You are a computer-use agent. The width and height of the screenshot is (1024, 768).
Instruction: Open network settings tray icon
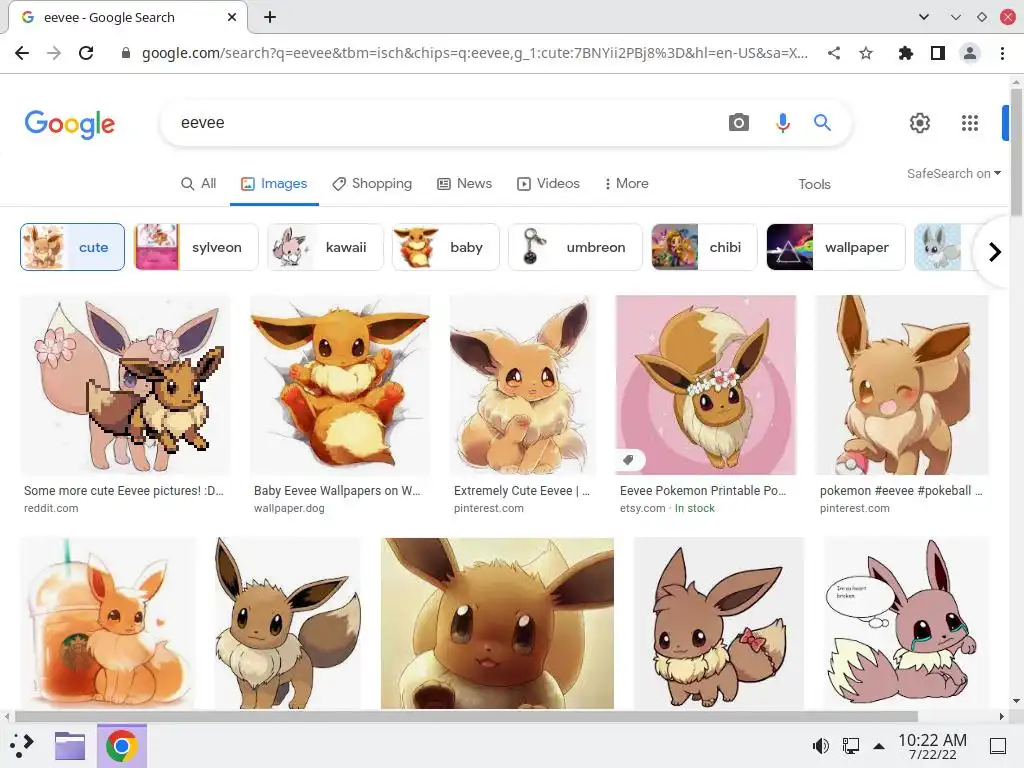(x=850, y=746)
